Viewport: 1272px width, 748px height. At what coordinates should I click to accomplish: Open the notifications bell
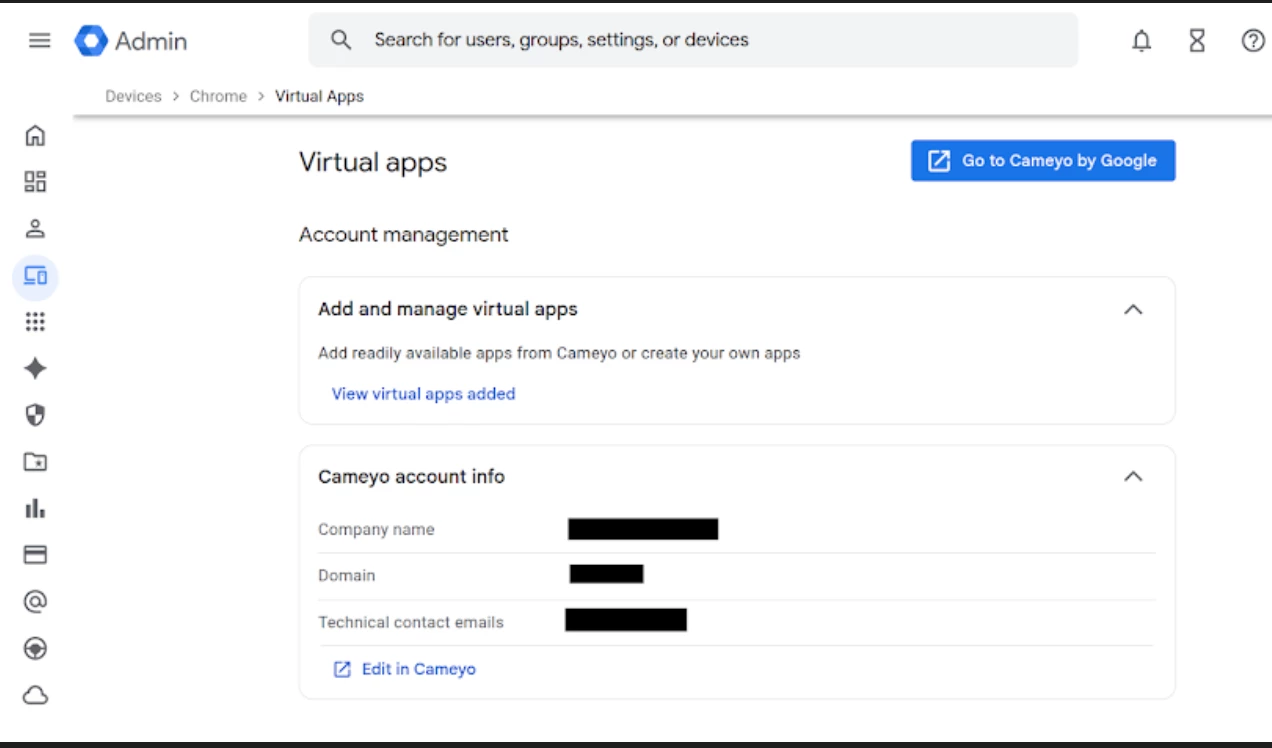point(1141,40)
